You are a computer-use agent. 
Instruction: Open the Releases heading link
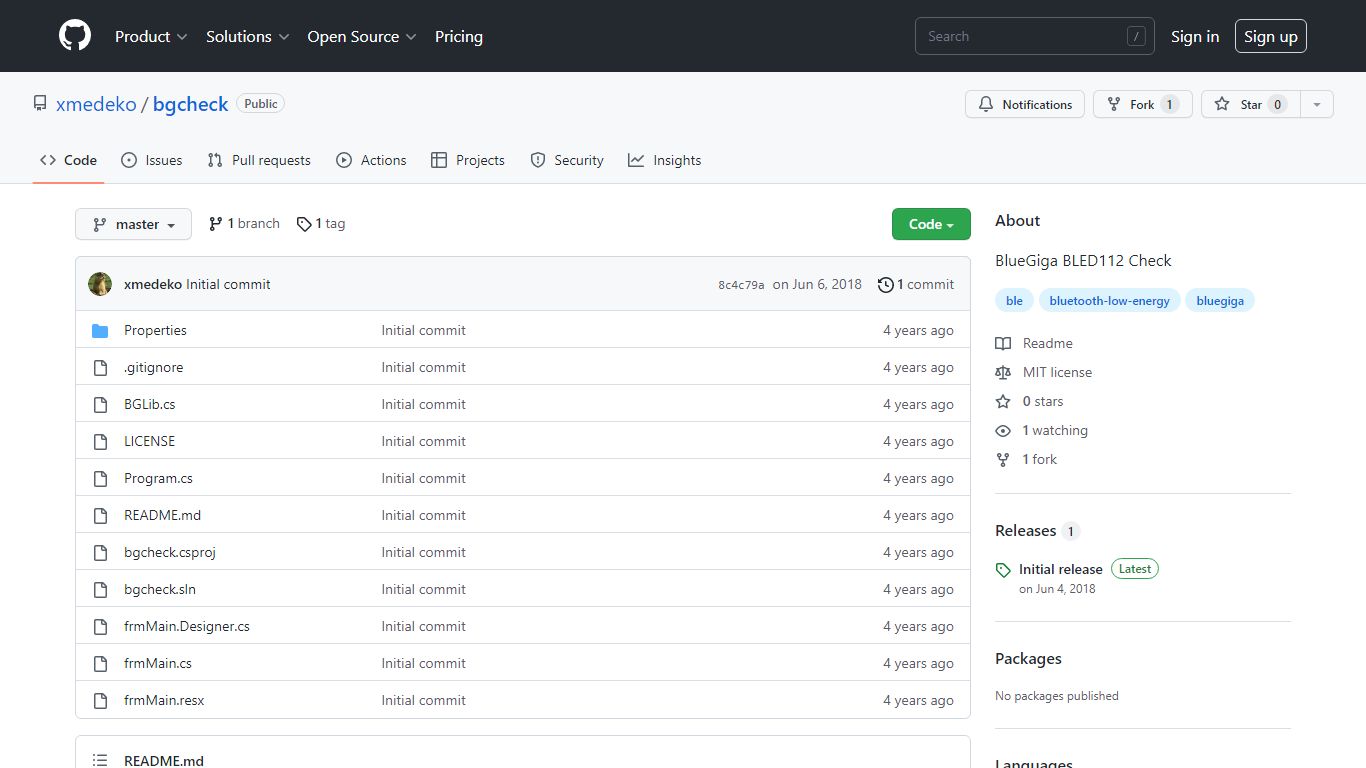pyautogui.click(x=1037, y=530)
